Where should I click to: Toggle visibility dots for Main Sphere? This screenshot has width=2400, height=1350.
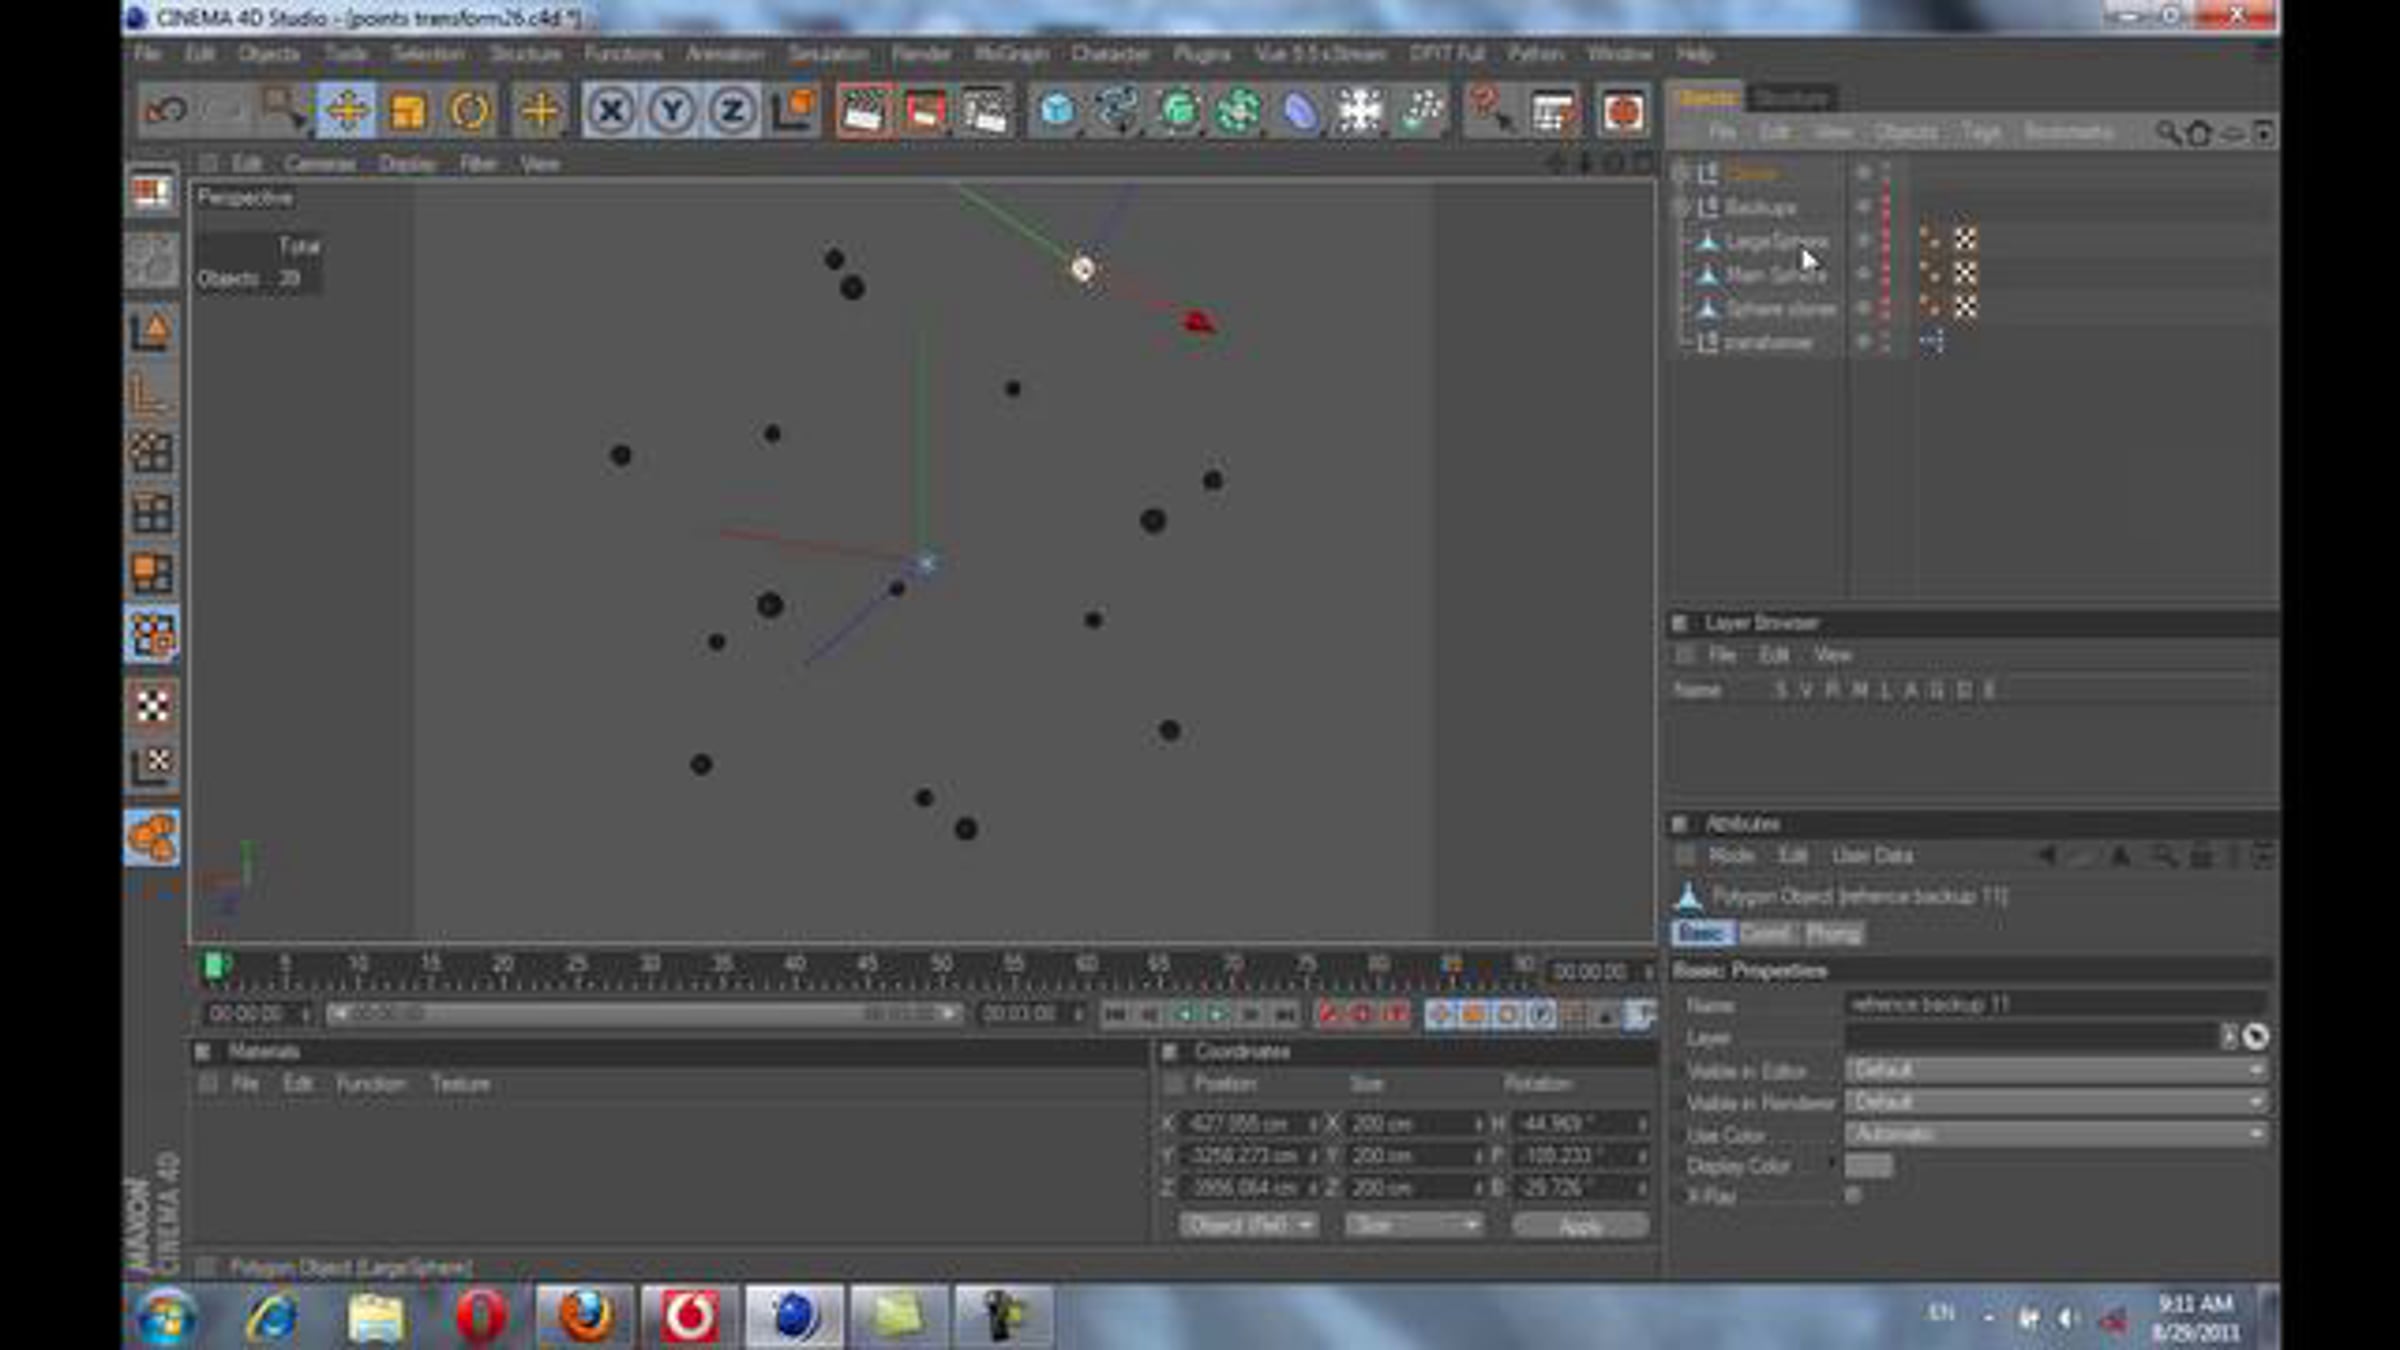[x=1885, y=274]
